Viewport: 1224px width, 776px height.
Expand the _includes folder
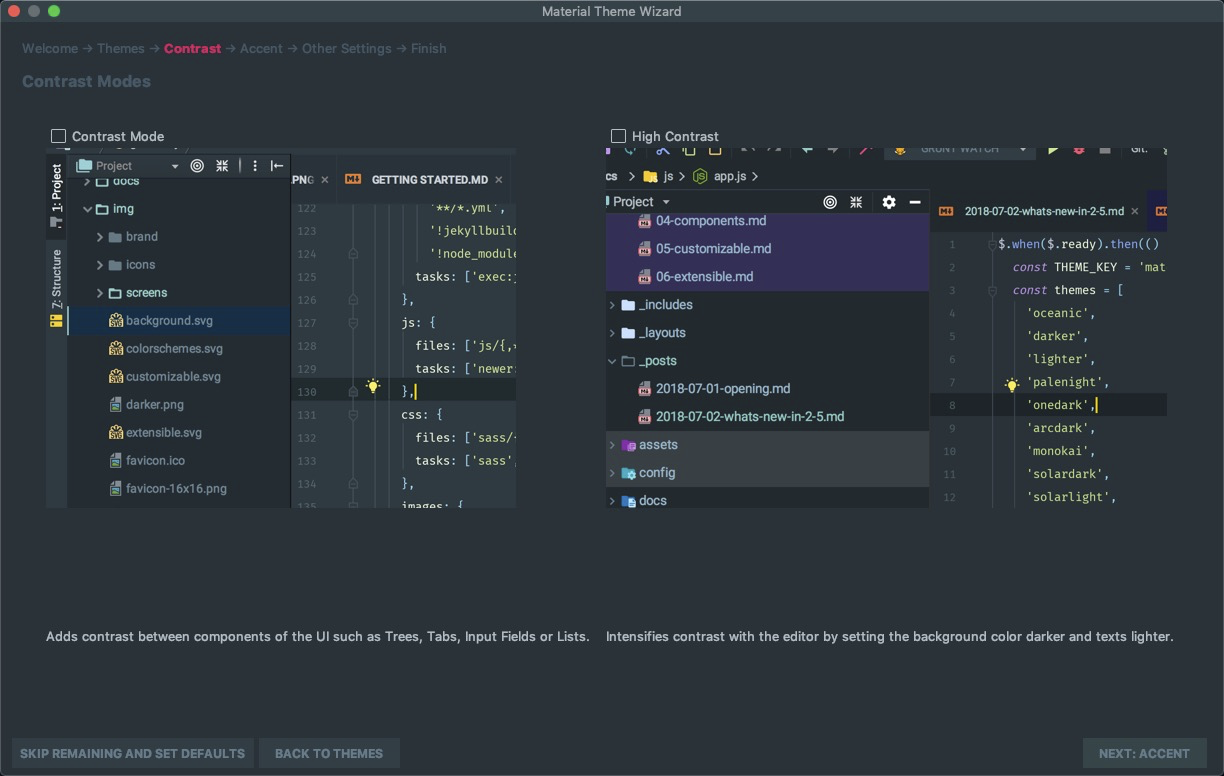click(612, 305)
